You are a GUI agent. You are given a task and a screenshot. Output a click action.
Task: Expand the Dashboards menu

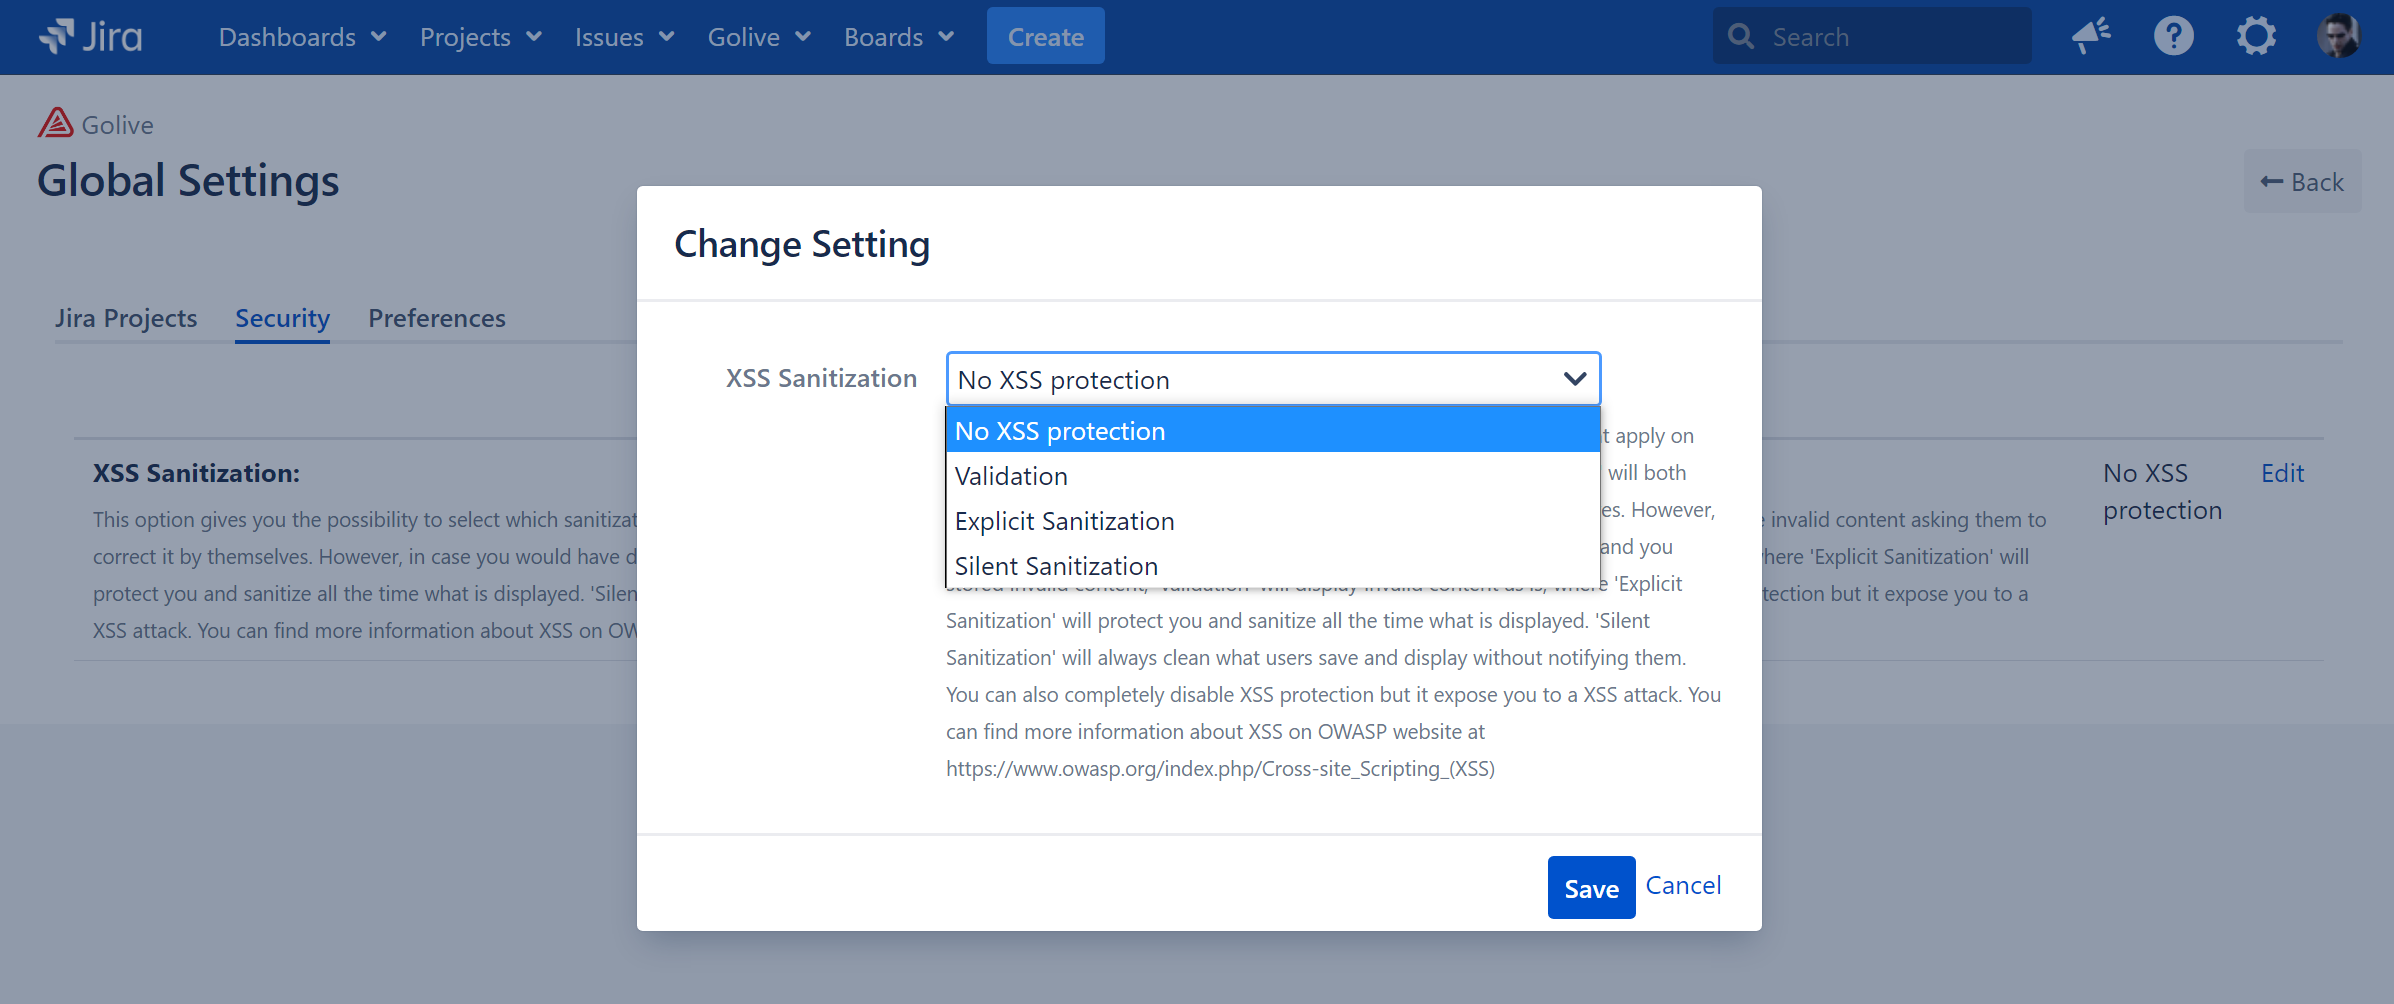coord(302,37)
